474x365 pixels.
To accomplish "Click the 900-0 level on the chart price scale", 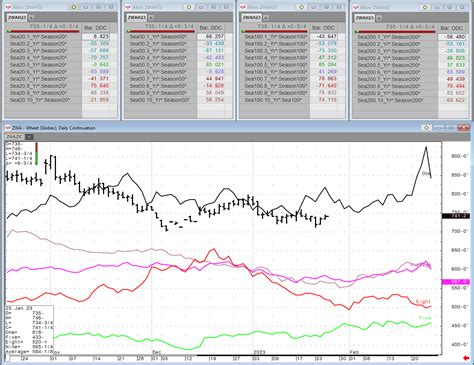I will click(460, 156).
